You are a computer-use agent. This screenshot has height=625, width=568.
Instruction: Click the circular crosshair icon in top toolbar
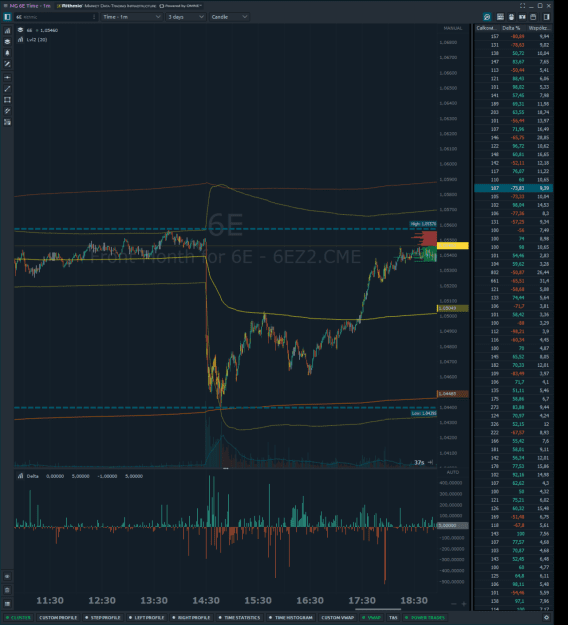point(487,17)
